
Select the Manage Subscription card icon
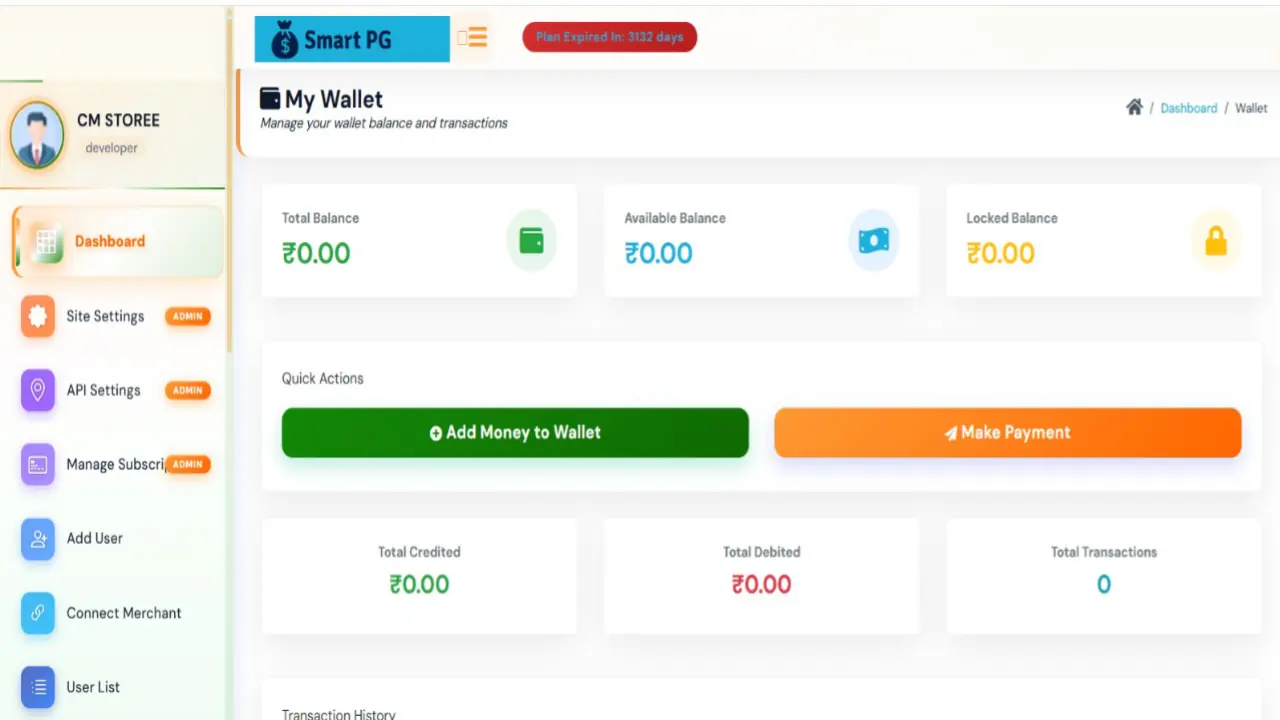click(38, 464)
